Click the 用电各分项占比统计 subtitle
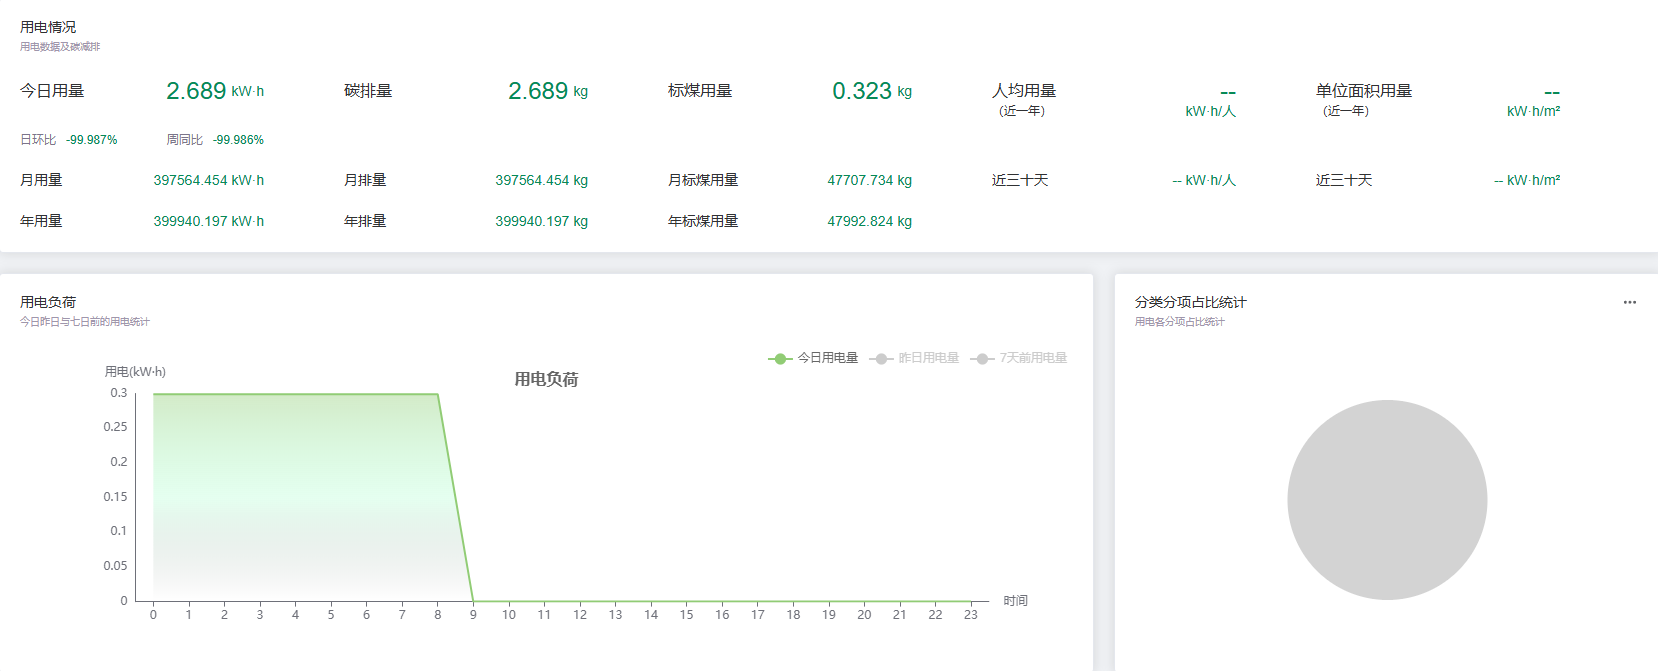The height and width of the screenshot is (671, 1658). click(x=1180, y=322)
